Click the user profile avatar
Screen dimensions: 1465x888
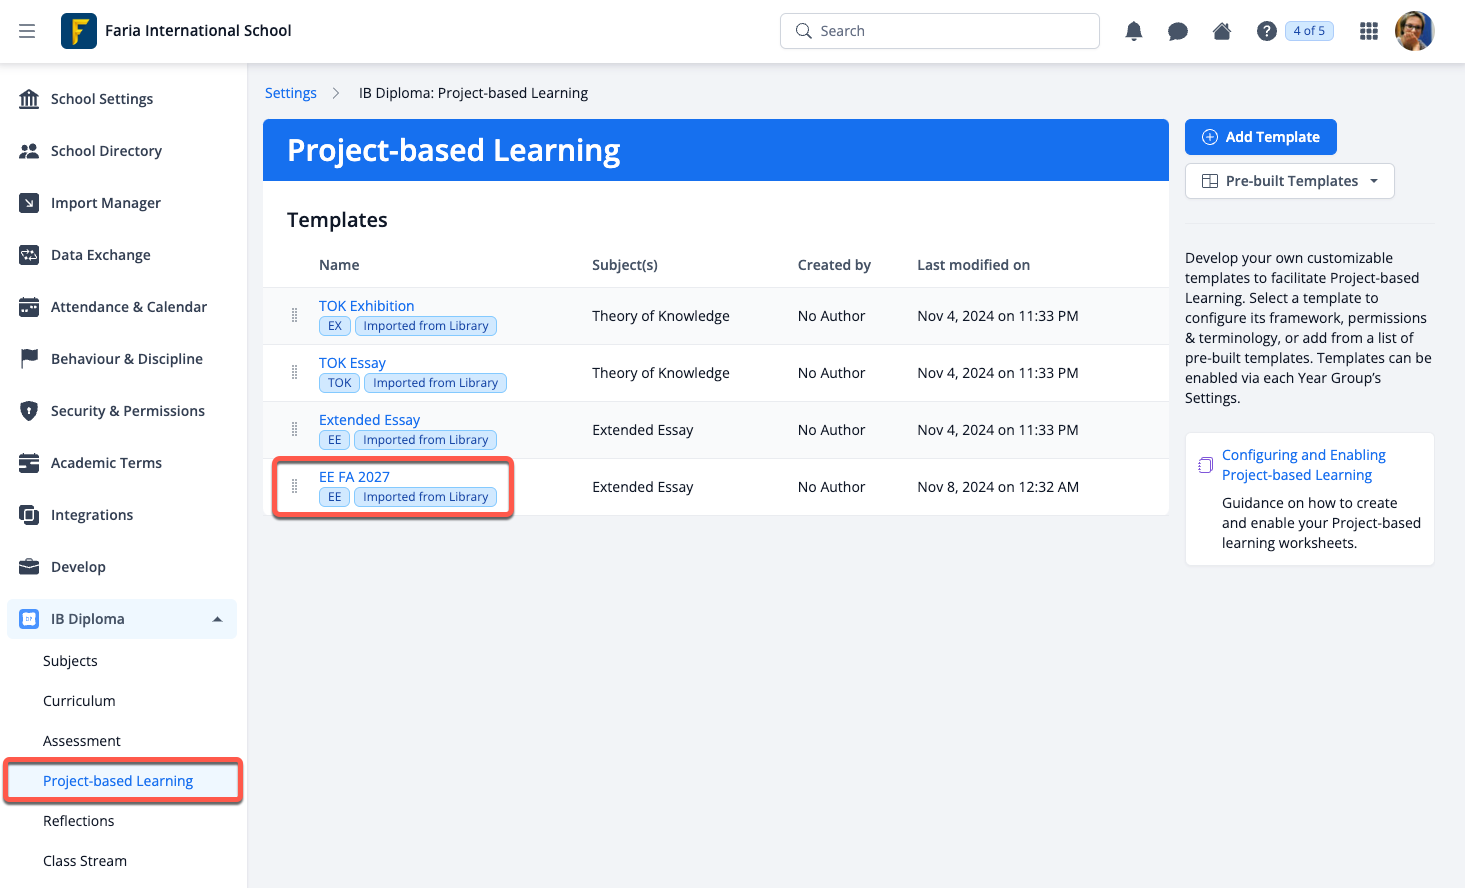1414,31
